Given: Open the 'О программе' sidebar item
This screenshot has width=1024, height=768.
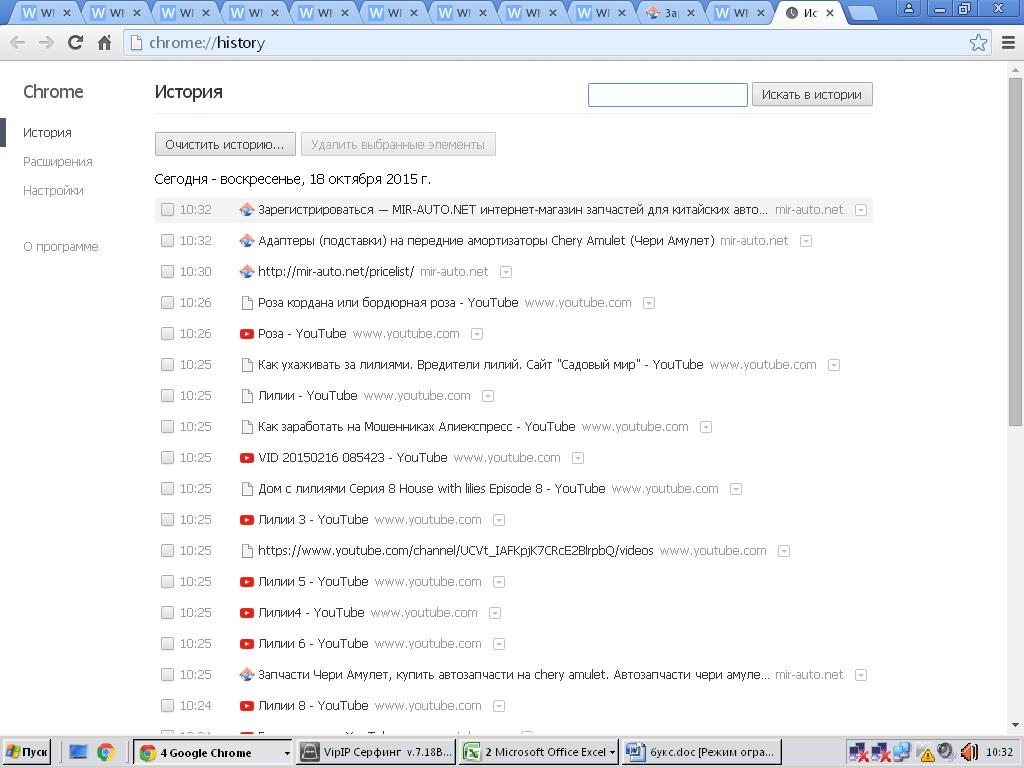Looking at the screenshot, I should coord(61,247).
